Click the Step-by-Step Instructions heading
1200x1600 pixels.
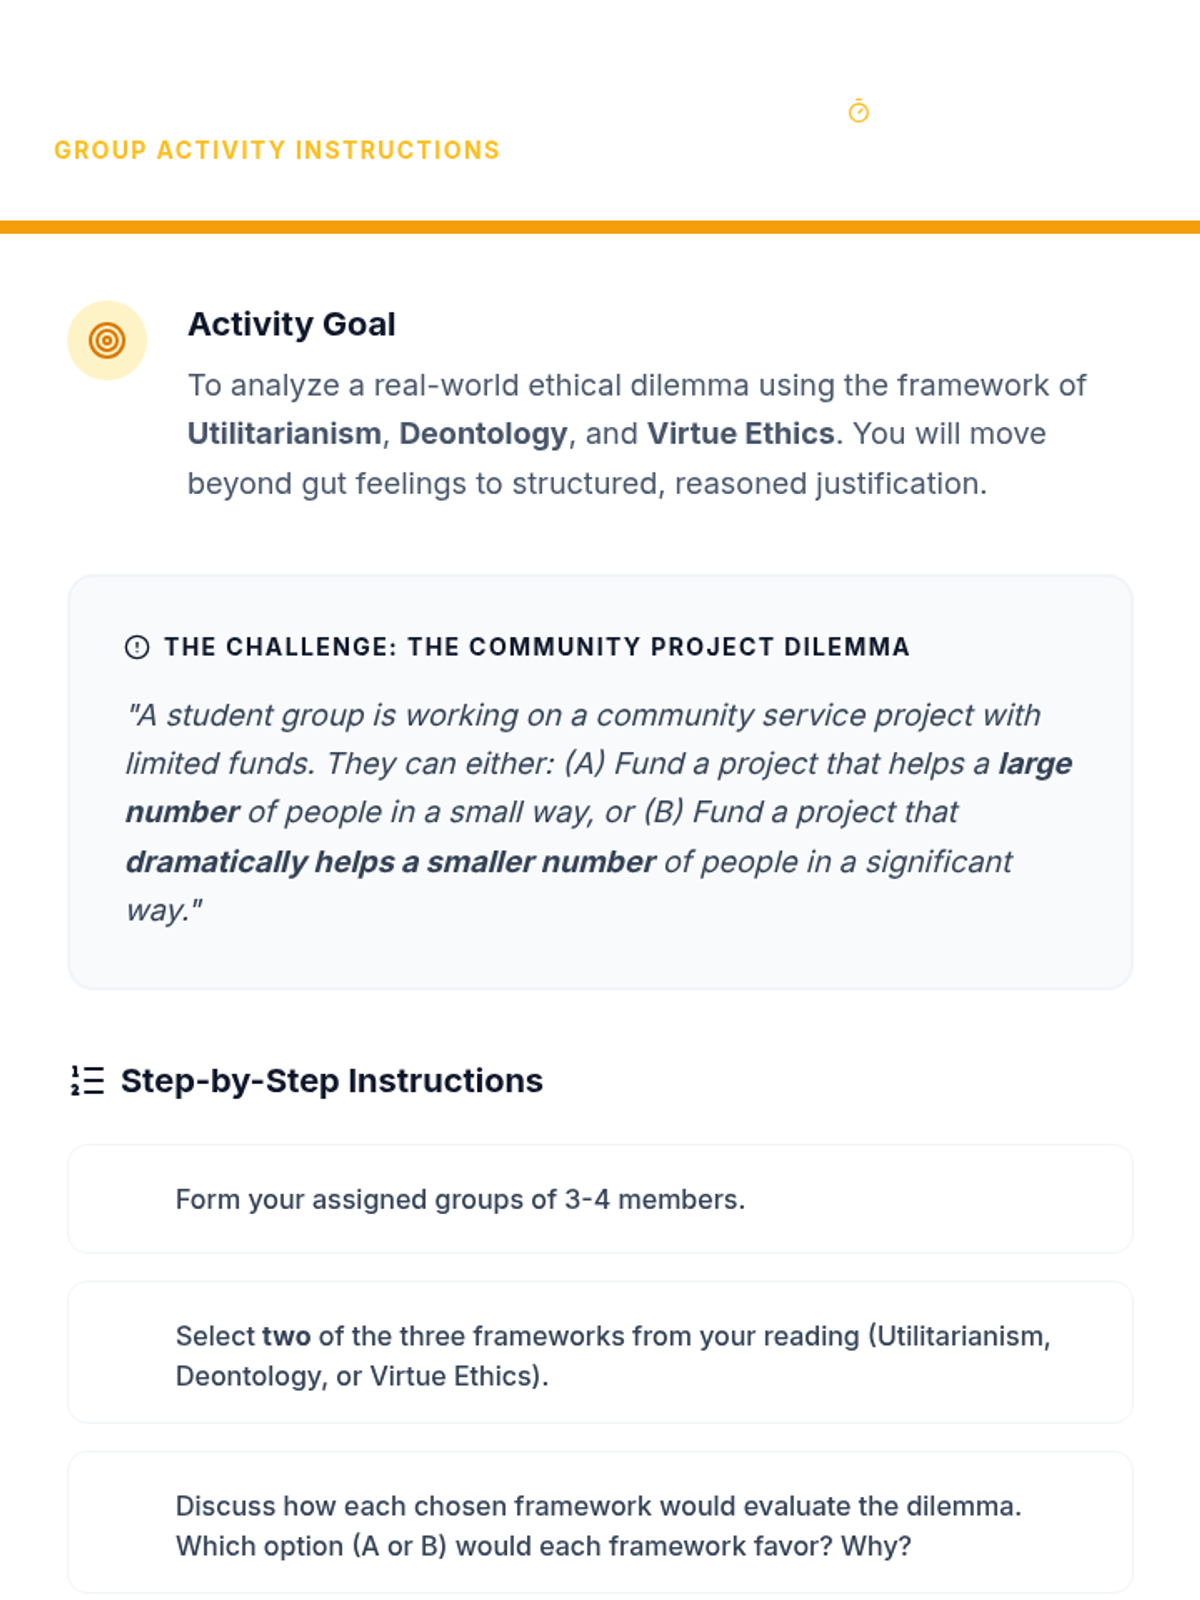pyautogui.click(x=331, y=1080)
